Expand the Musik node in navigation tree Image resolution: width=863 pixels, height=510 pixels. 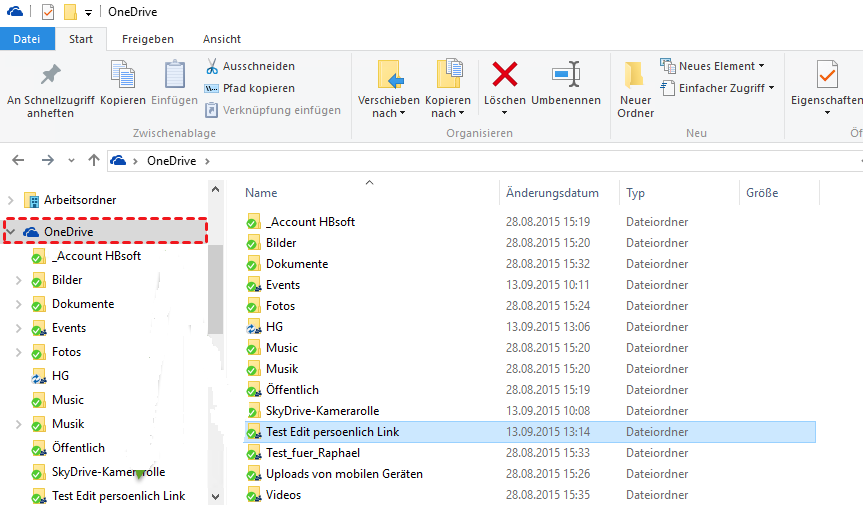[x=18, y=424]
